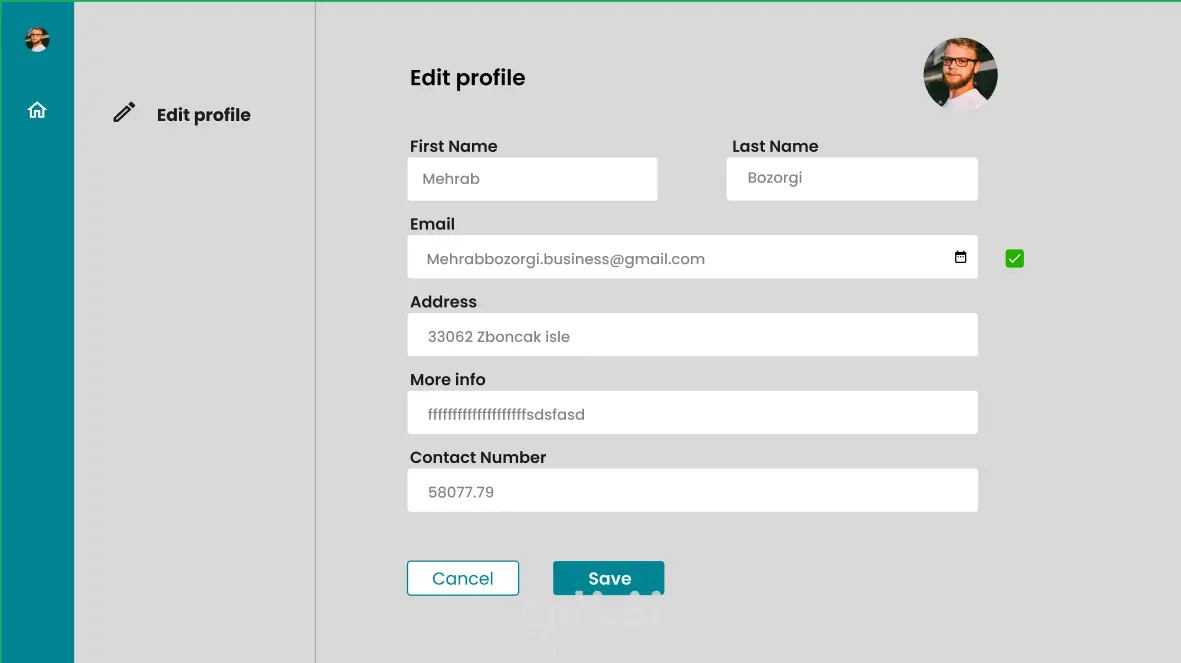Click the home icon in sidebar

click(37, 110)
